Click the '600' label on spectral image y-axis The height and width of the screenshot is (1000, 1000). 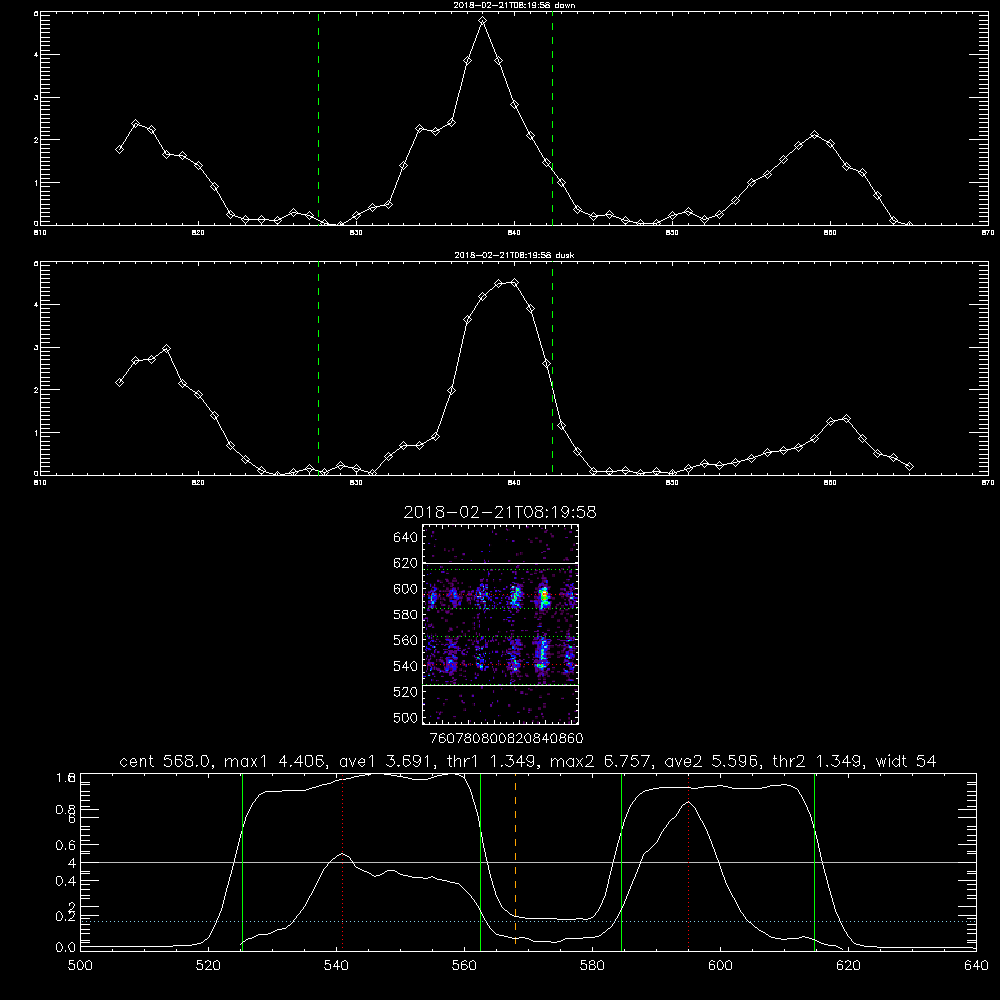[x=405, y=589]
